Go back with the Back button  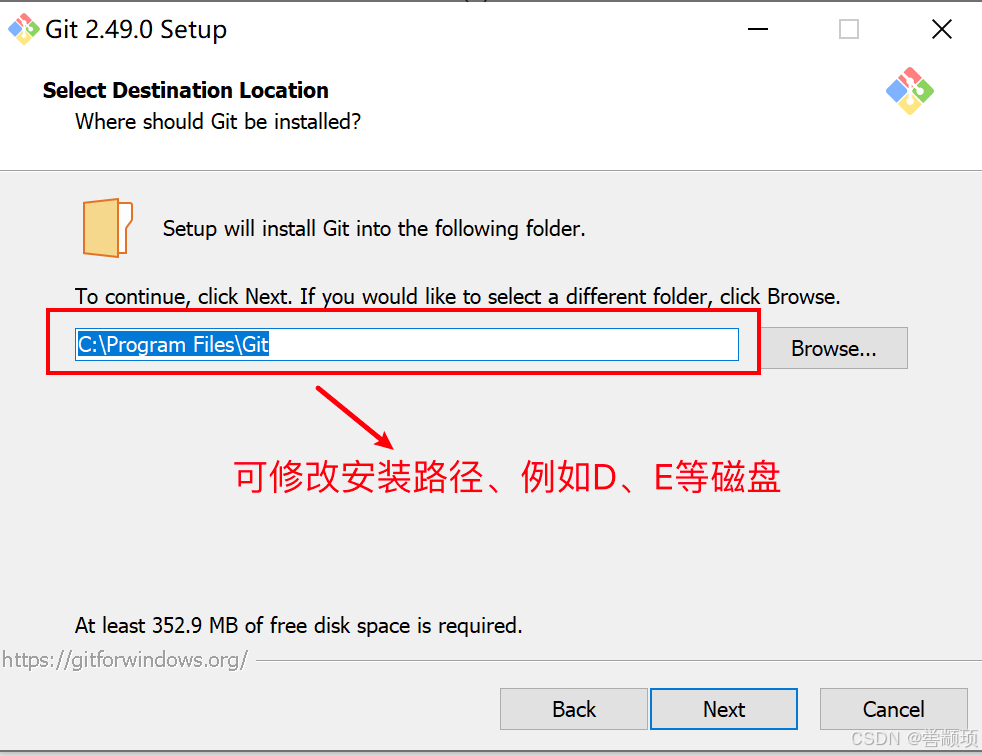point(574,709)
